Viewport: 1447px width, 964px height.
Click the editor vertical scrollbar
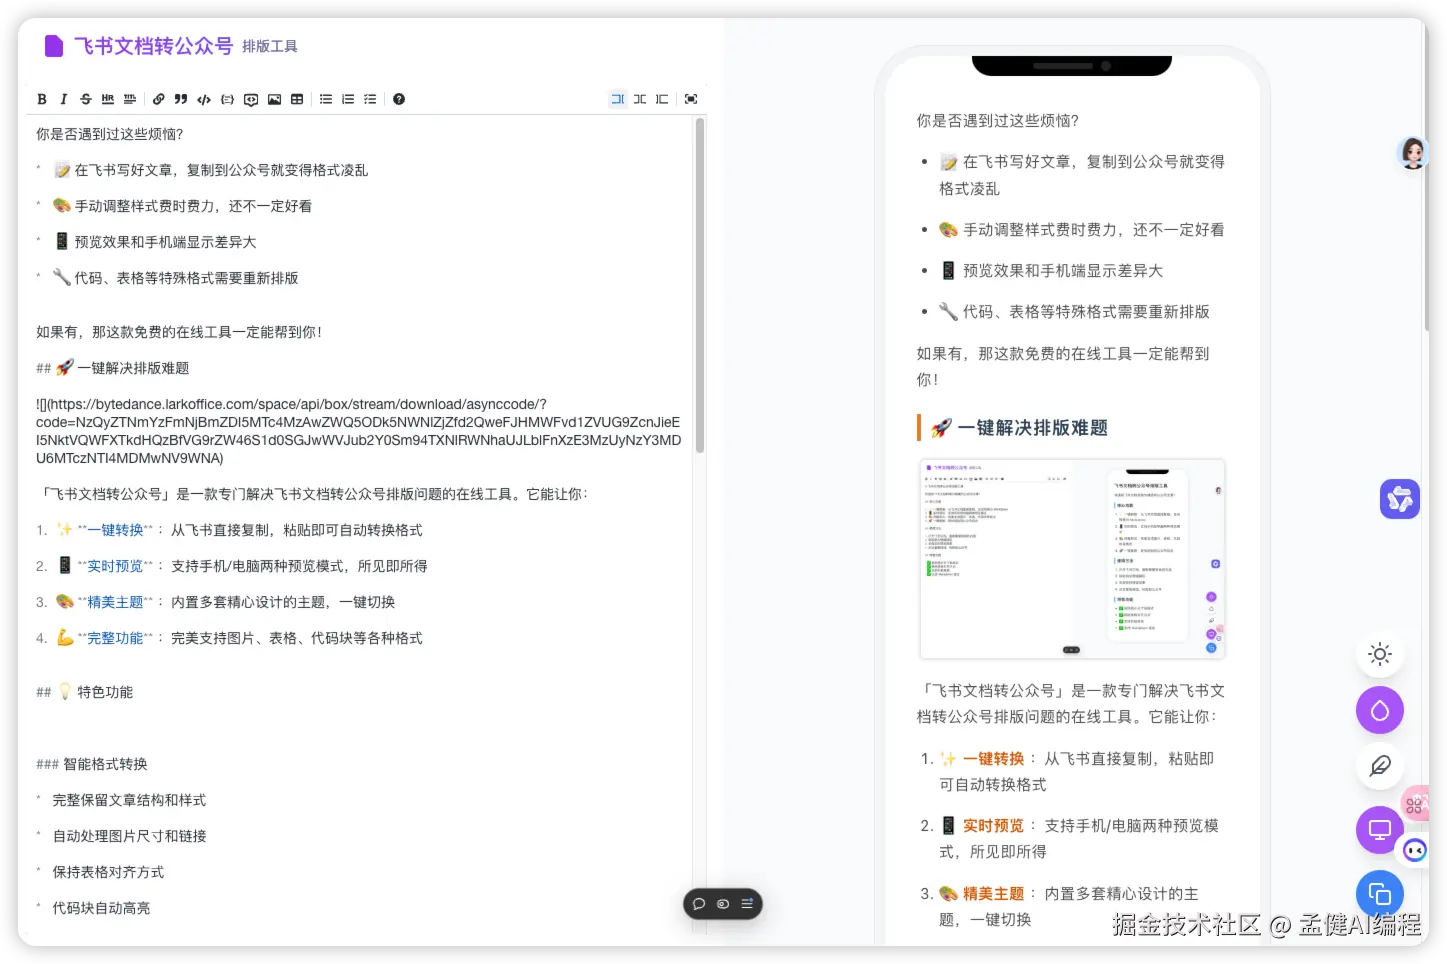tap(700, 285)
